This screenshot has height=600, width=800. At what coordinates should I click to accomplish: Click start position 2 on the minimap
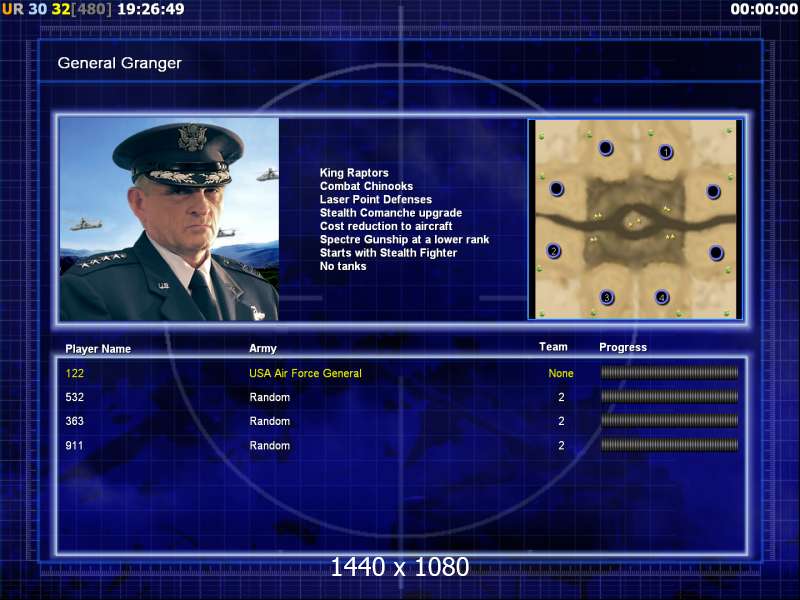[554, 251]
